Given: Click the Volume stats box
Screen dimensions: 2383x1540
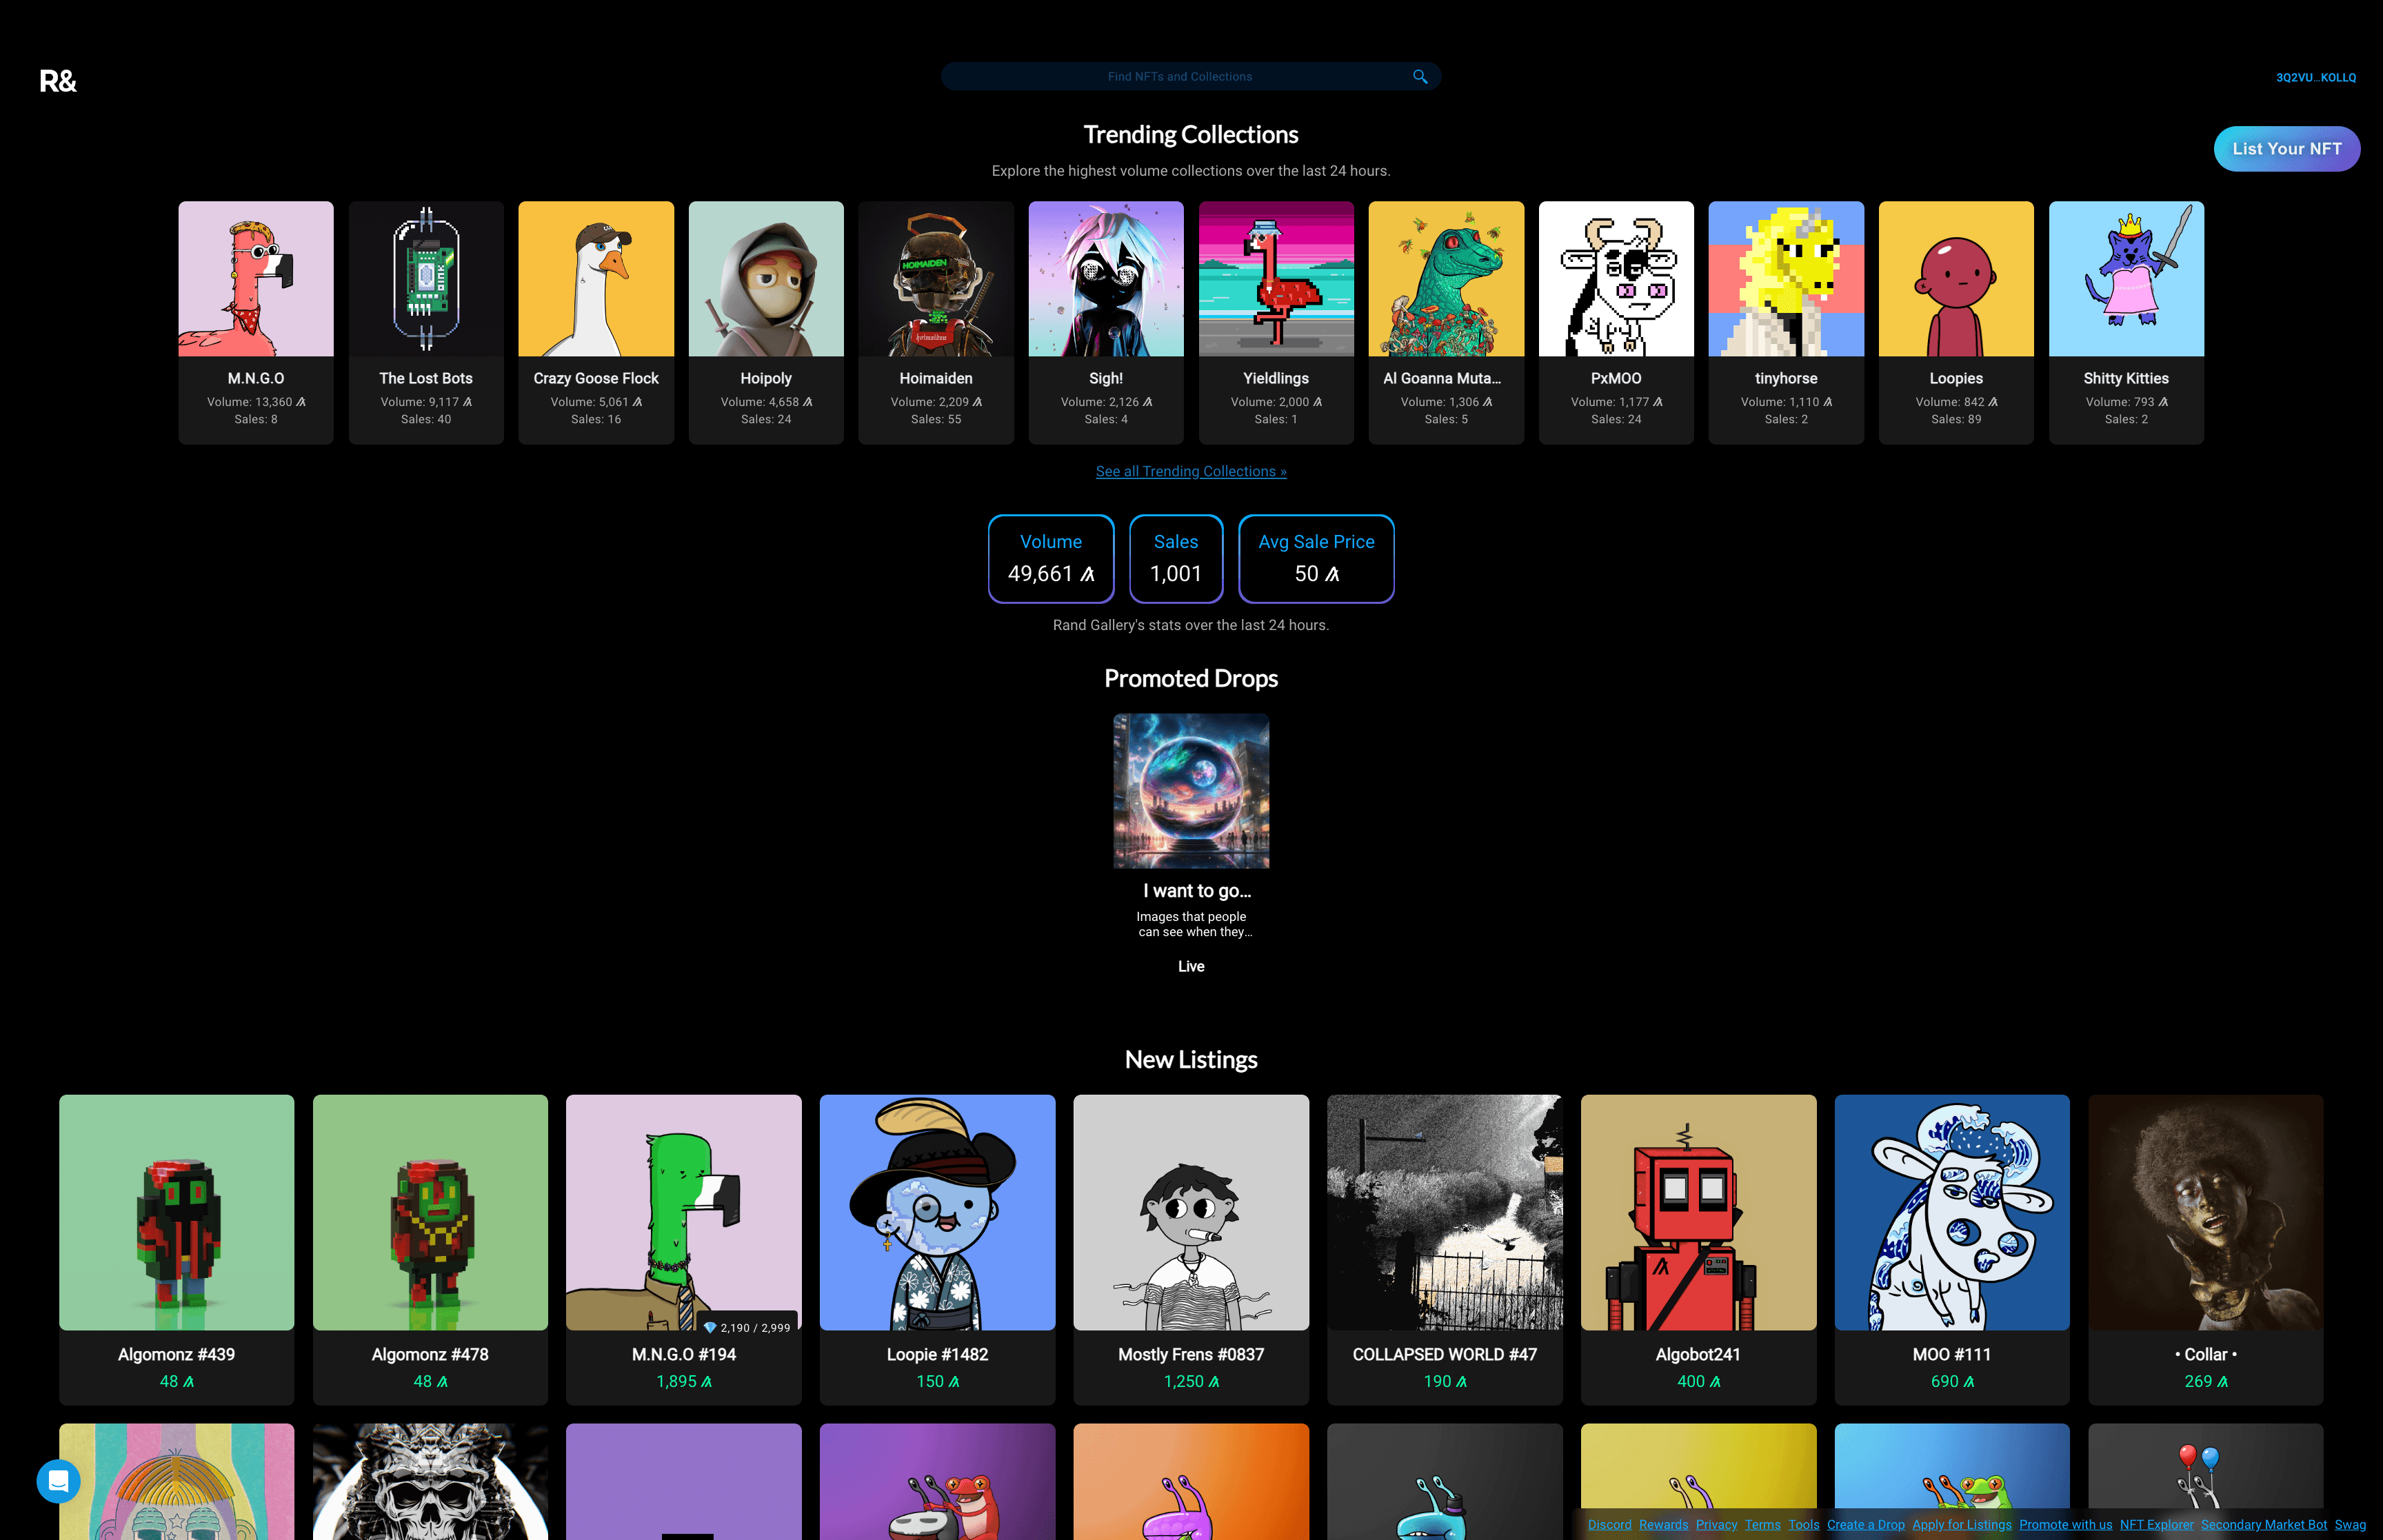Looking at the screenshot, I should click(1050, 558).
